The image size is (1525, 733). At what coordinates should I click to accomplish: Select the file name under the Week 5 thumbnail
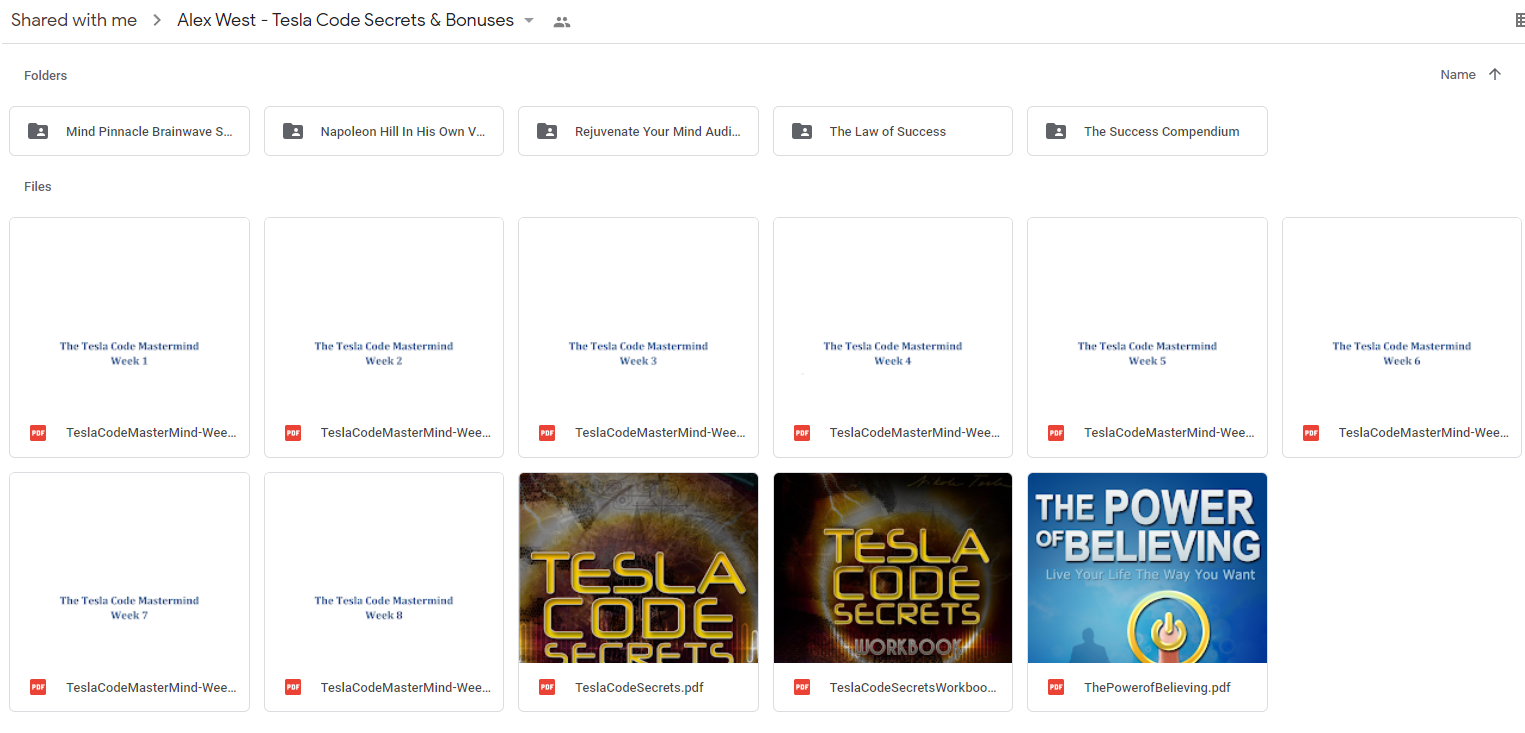point(1169,433)
